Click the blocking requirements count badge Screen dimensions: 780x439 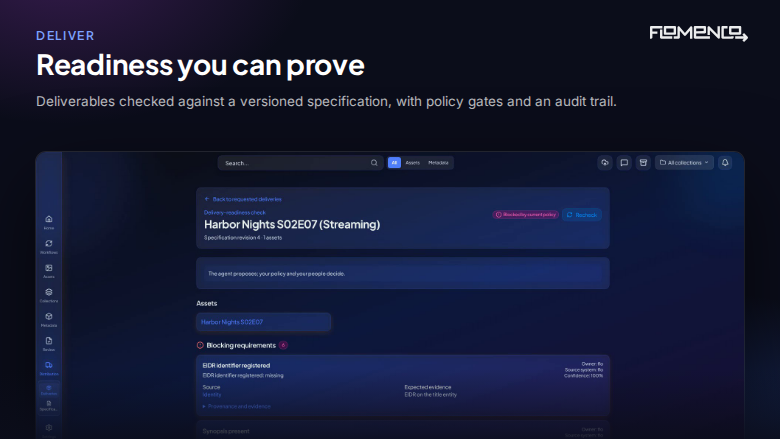pyautogui.click(x=283, y=345)
